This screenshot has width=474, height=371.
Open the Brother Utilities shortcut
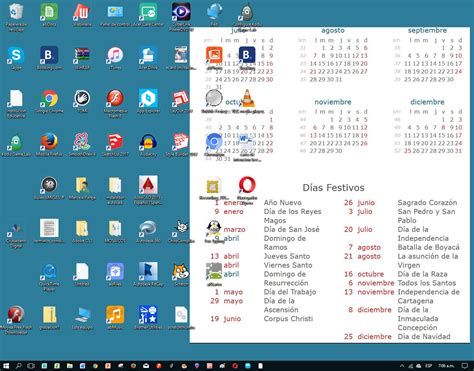(148, 314)
